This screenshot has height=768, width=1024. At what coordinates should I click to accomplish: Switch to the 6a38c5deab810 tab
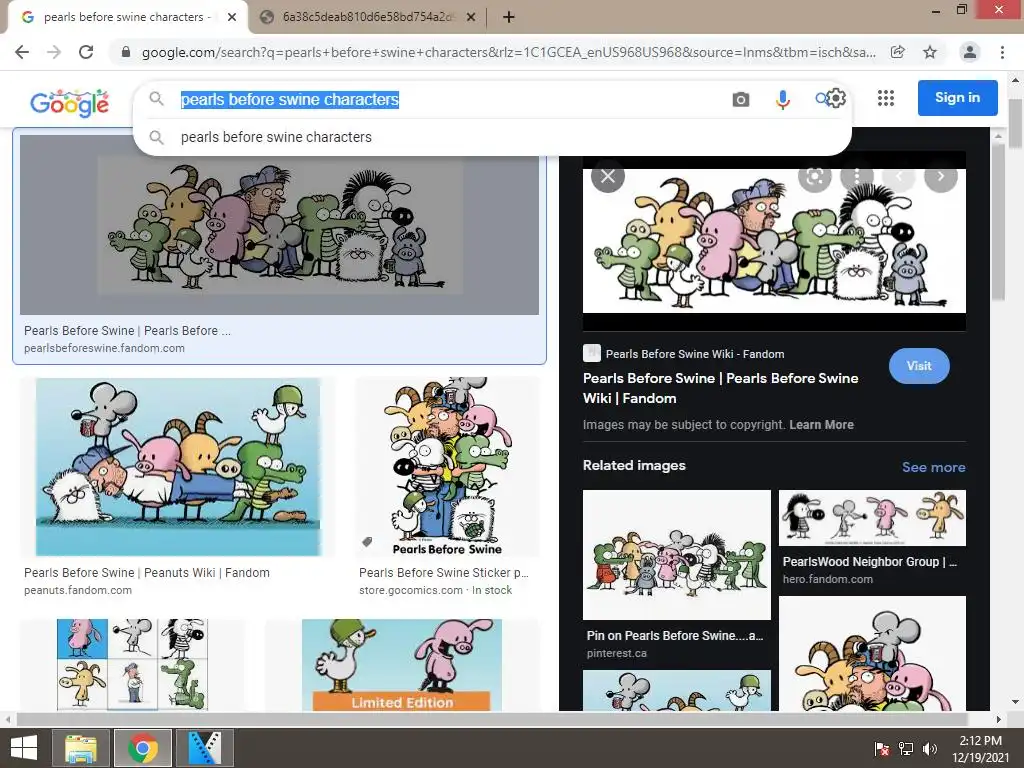pos(366,18)
